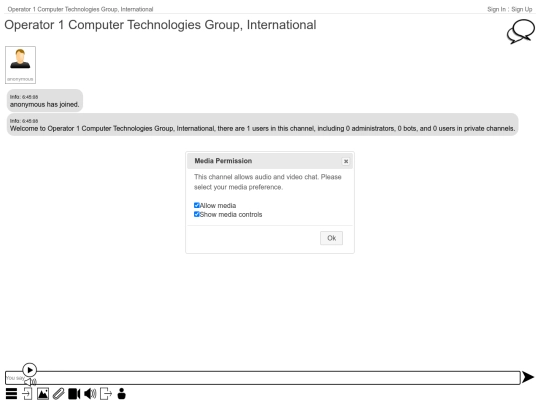Viewport: 540px width, 405px height.
Task: Click the send image icon
Action: [x=43, y=394]
